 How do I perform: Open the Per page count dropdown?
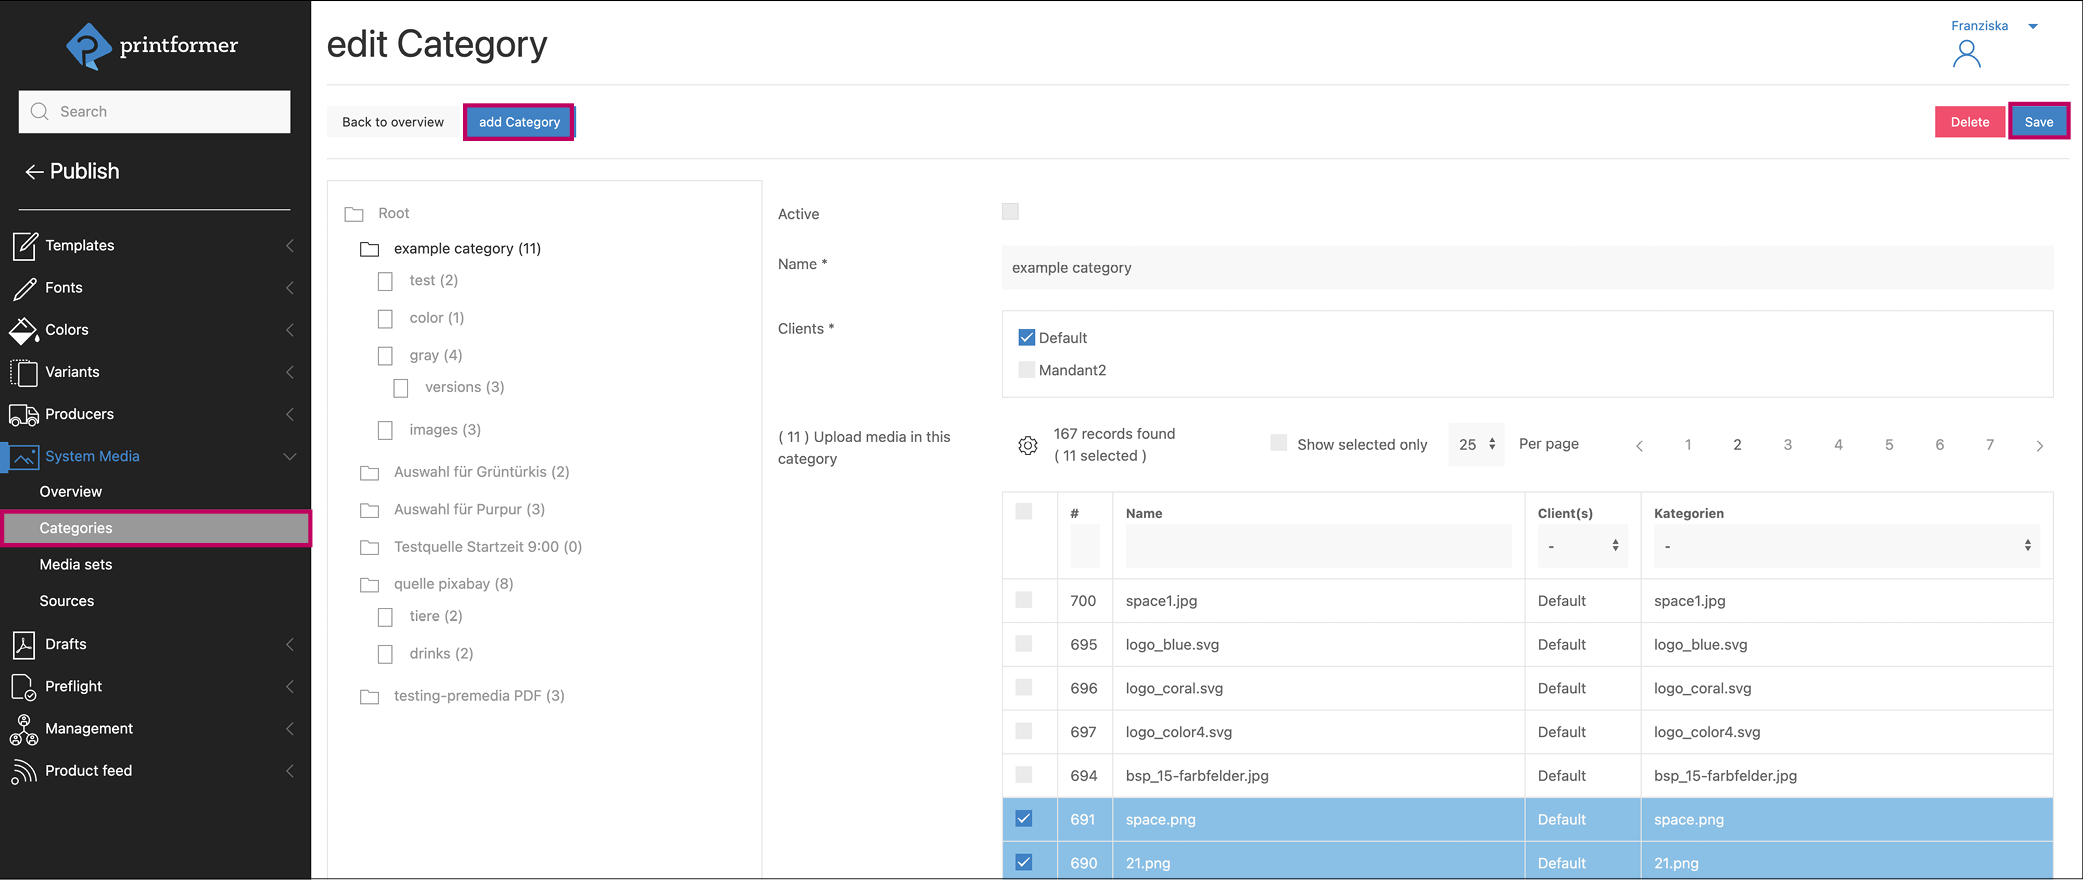click(1476, 445)
